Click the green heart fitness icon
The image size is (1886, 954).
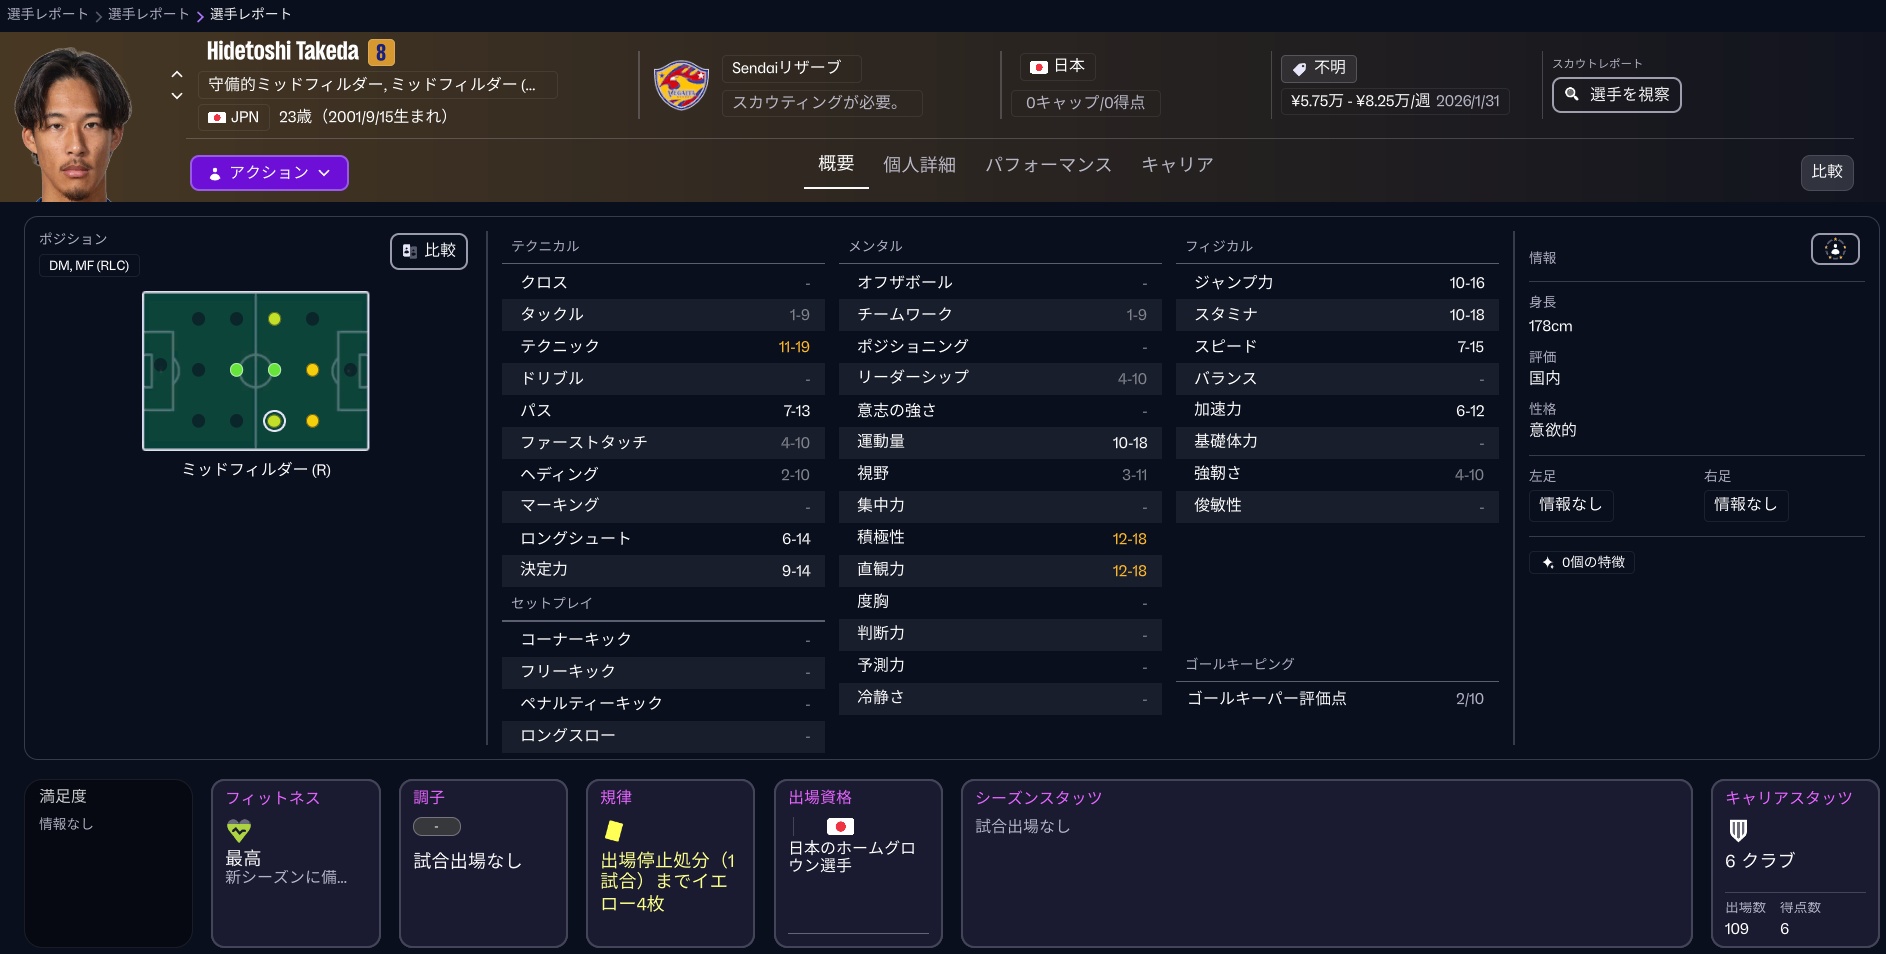pos(239,830)
